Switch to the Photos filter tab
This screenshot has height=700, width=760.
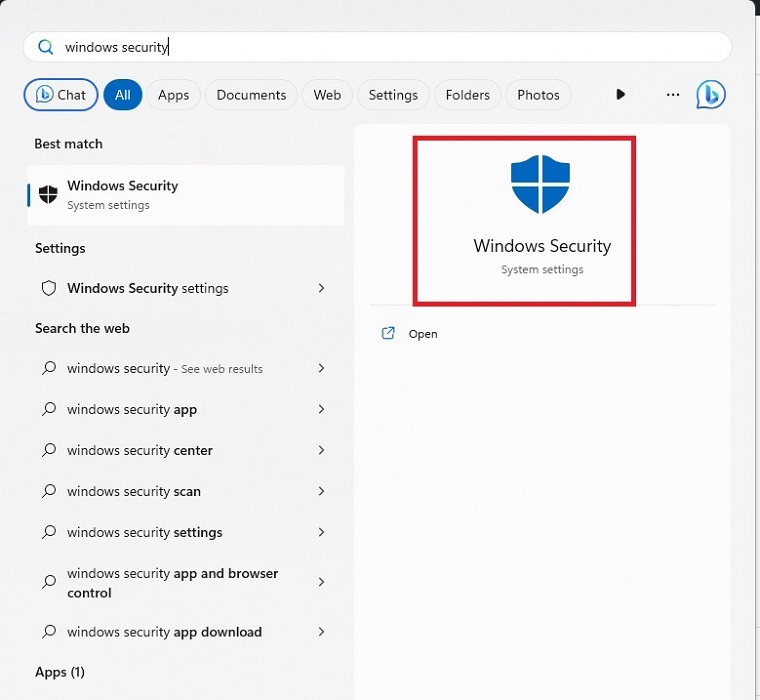click(538, 95)
